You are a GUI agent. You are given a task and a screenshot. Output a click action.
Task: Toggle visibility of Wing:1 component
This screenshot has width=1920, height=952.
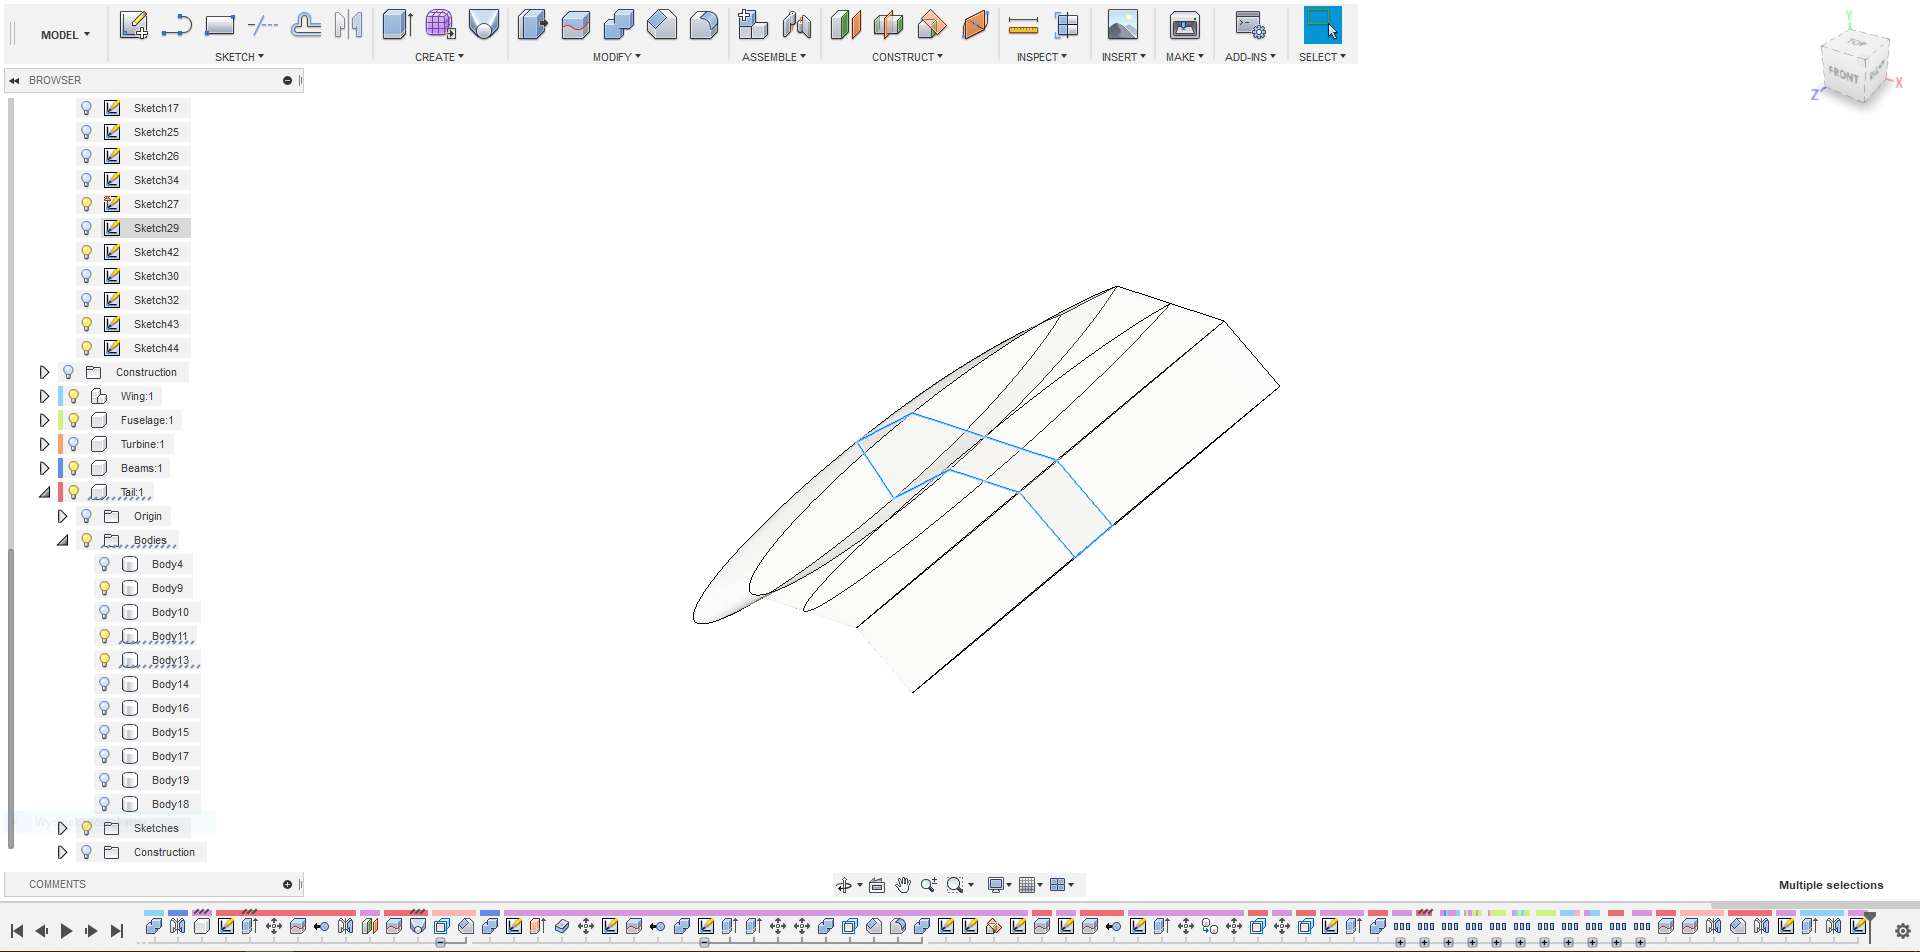coord(73,396)
